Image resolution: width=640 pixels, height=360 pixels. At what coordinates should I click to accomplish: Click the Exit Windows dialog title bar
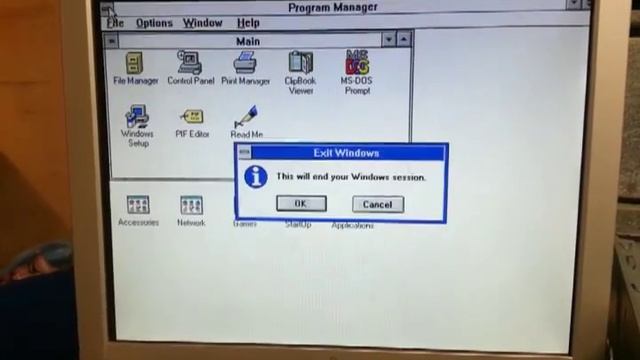click(x=347, y=153)
